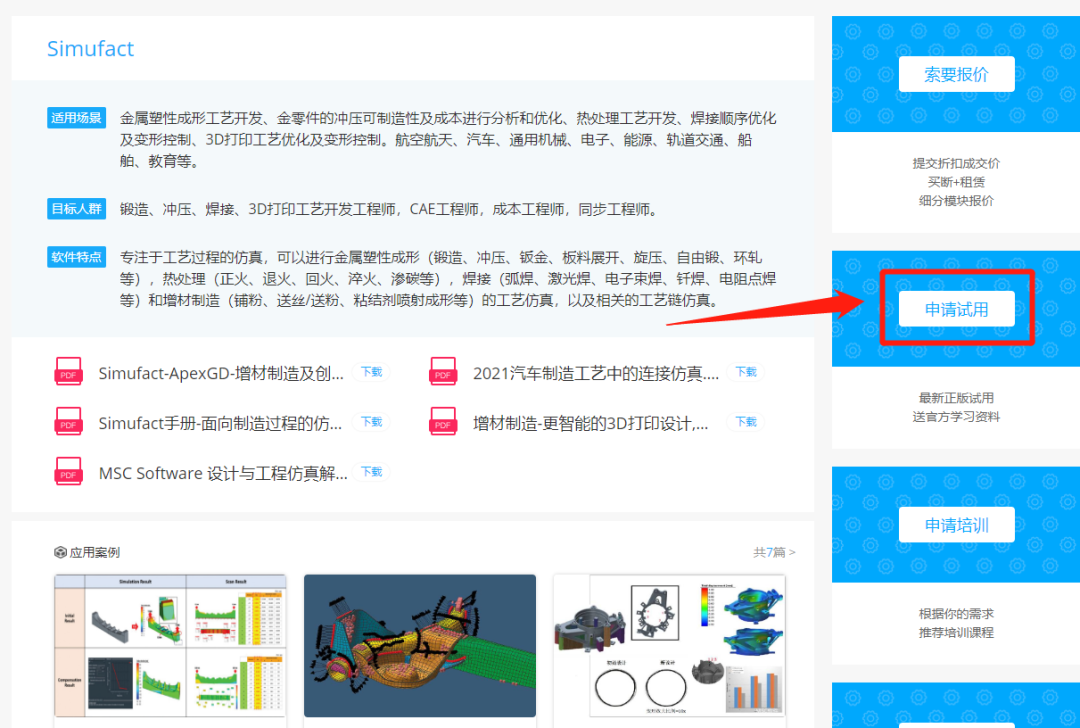Viewport: 1080px width, 728px height.
Task: Click 下载 next to Simufact手册 document
Action: point(371,421)
